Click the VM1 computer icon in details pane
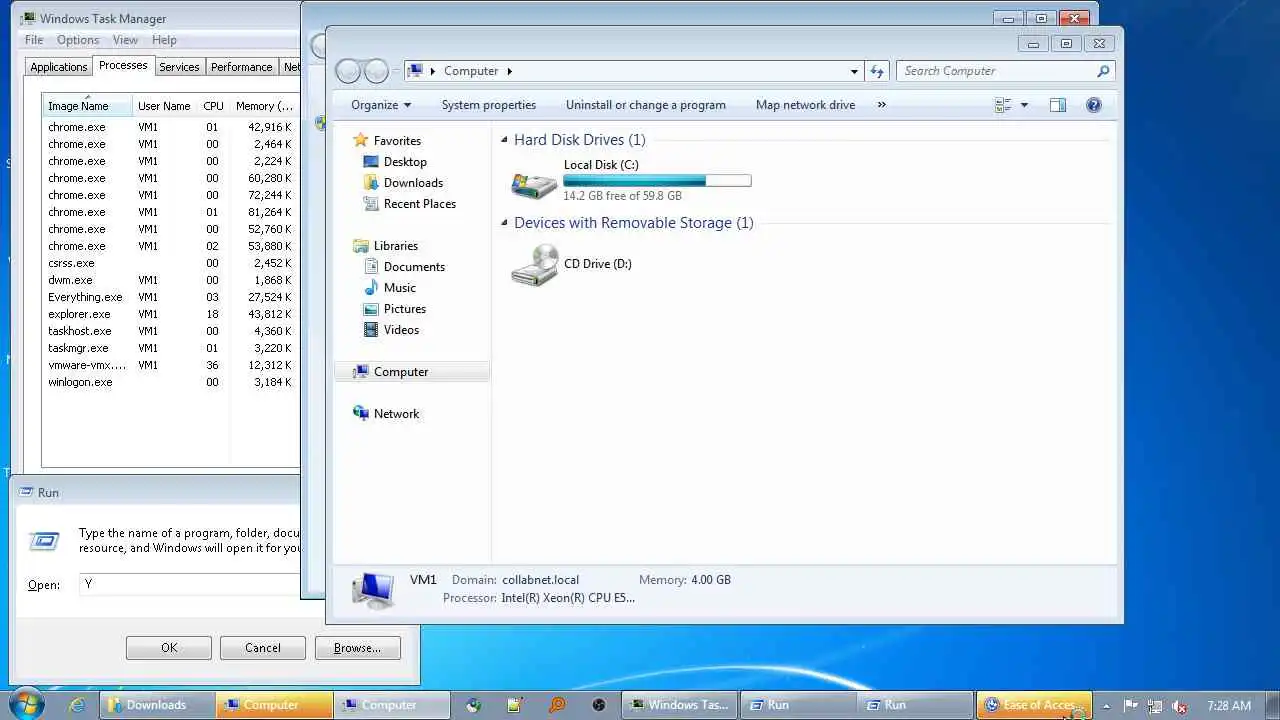This screenshot has width=1280, height=720. 373,591
